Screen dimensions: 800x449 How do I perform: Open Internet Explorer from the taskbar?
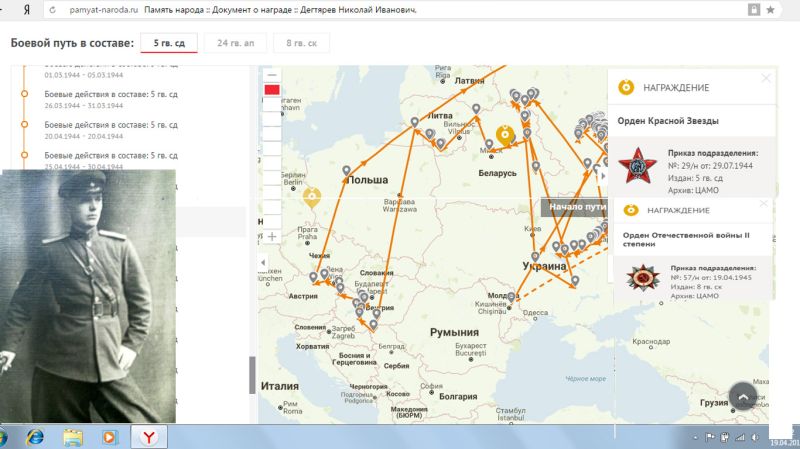(x=36, y=437)
